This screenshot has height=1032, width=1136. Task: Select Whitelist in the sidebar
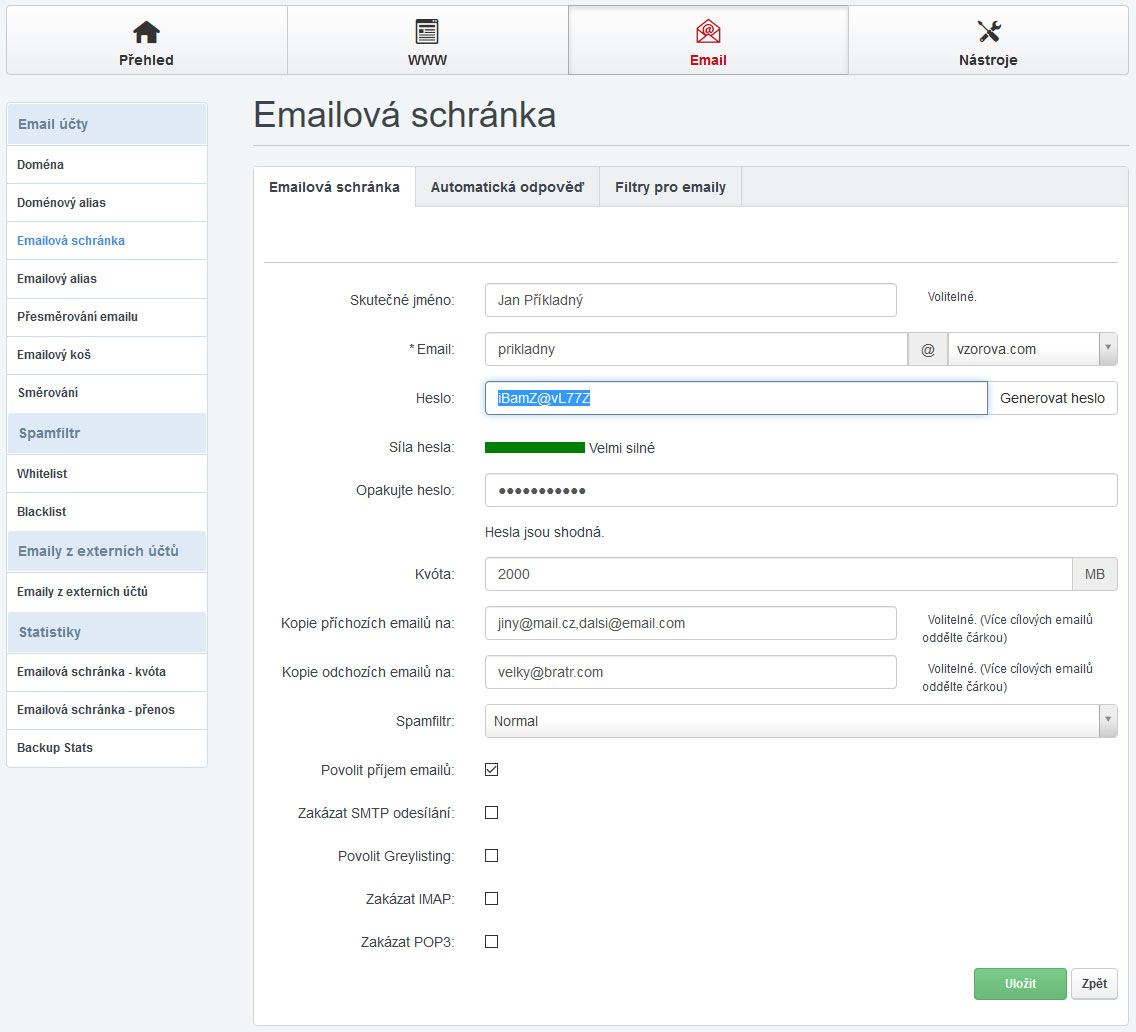pos(42,474)
